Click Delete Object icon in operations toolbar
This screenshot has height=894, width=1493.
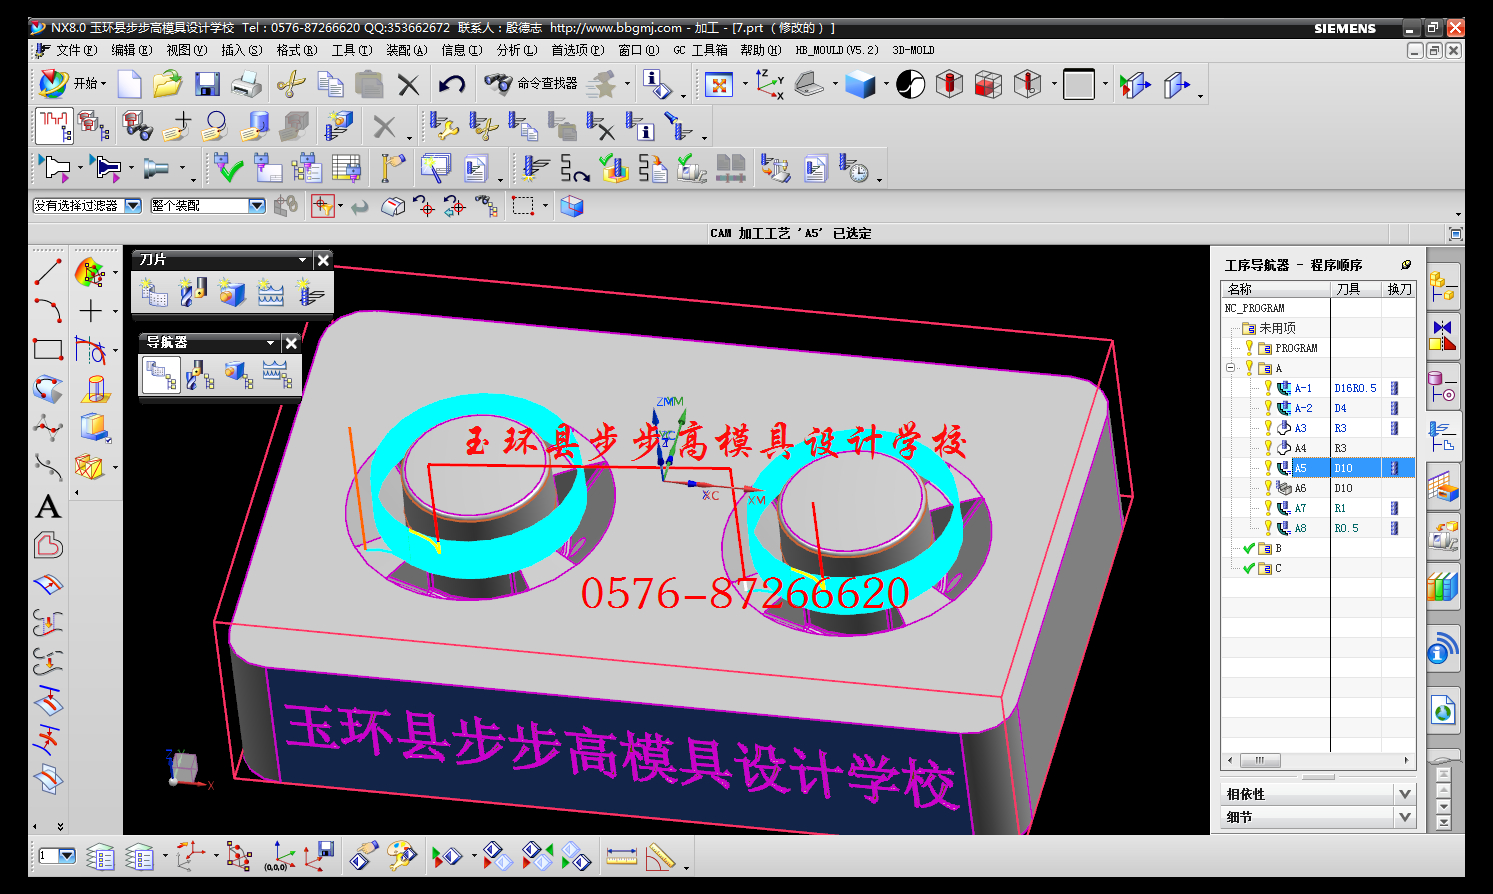600,126
